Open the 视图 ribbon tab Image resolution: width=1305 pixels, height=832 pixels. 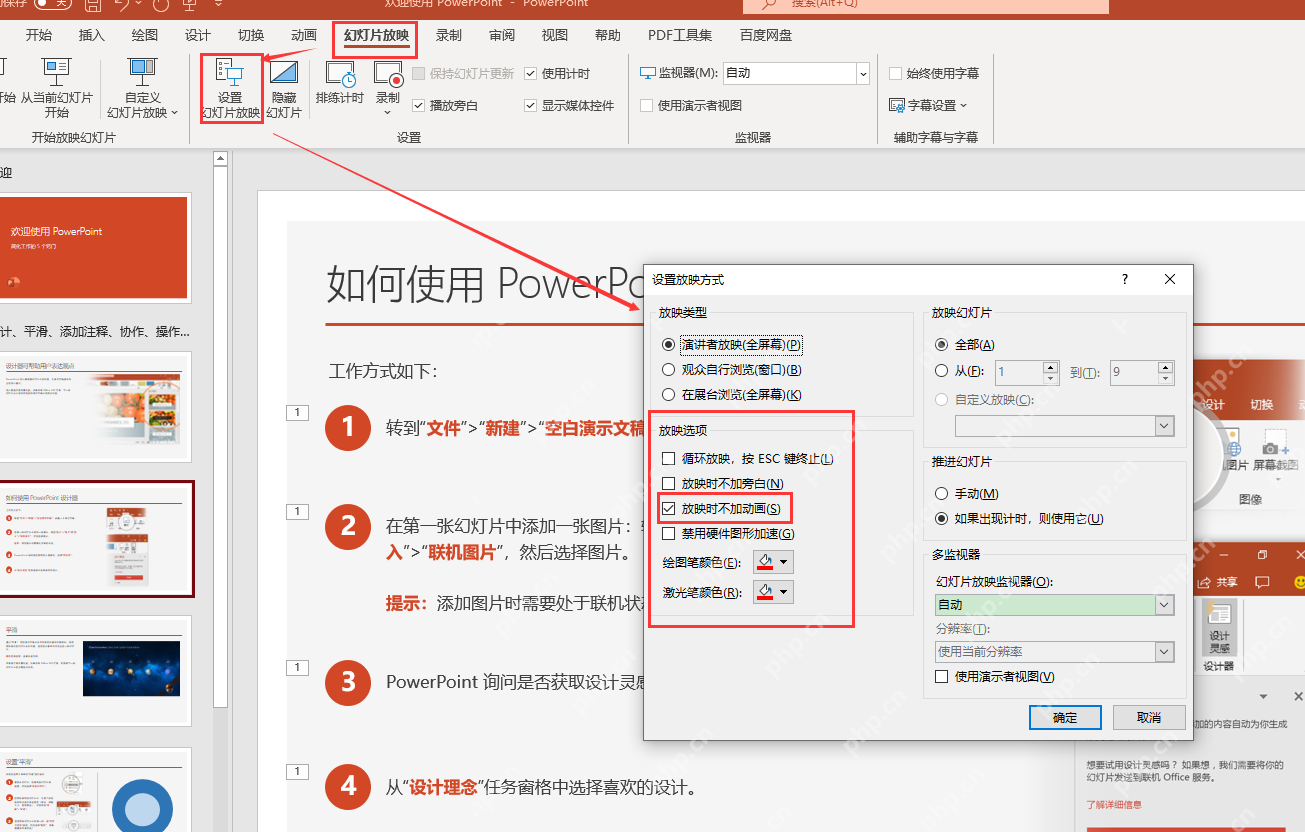(555, 35)
